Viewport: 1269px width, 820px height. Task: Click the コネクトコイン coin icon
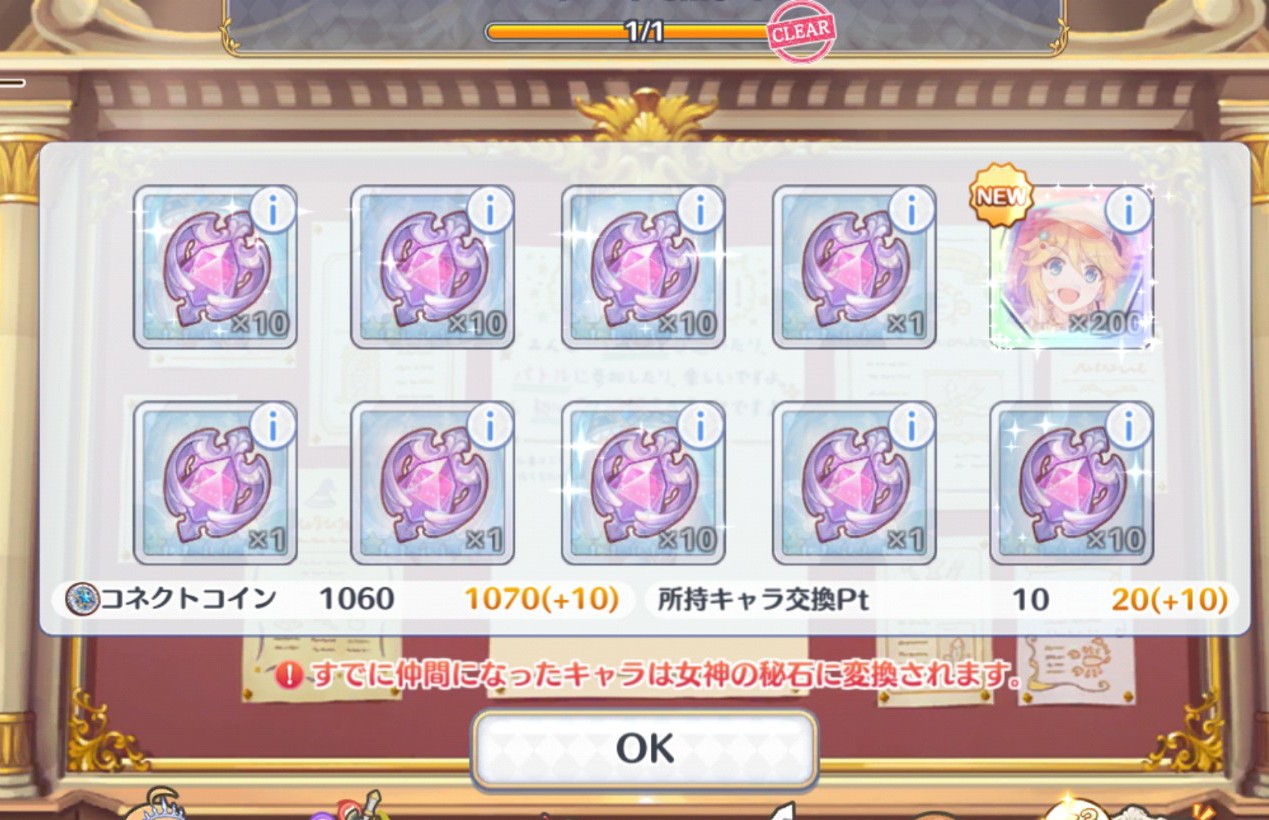pyautogui.click(x=82, y=599)
